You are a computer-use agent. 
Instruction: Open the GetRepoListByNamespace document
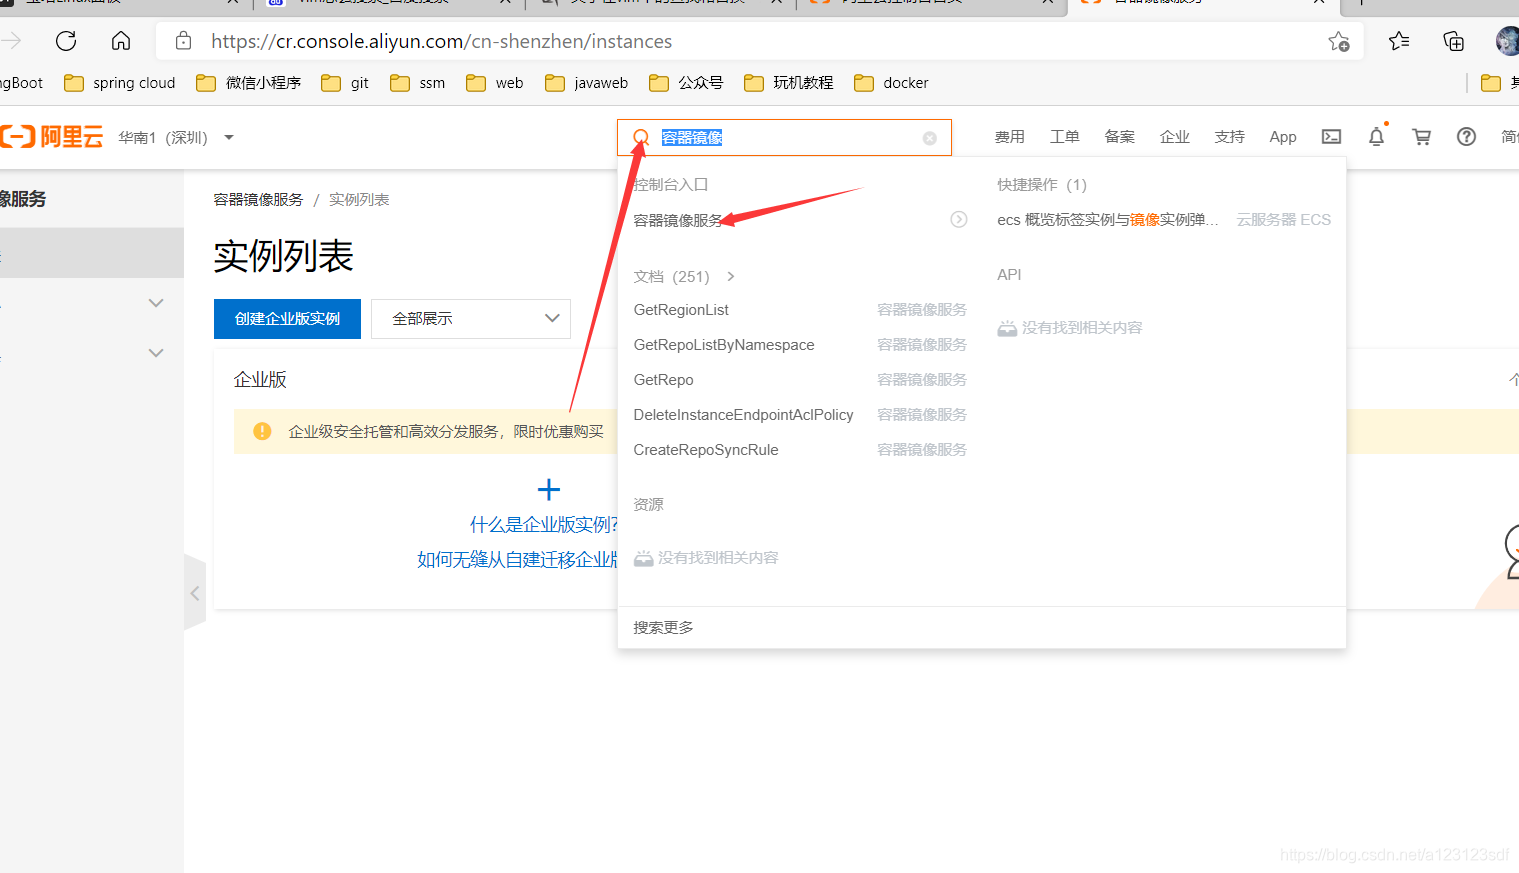coord(724,345)
